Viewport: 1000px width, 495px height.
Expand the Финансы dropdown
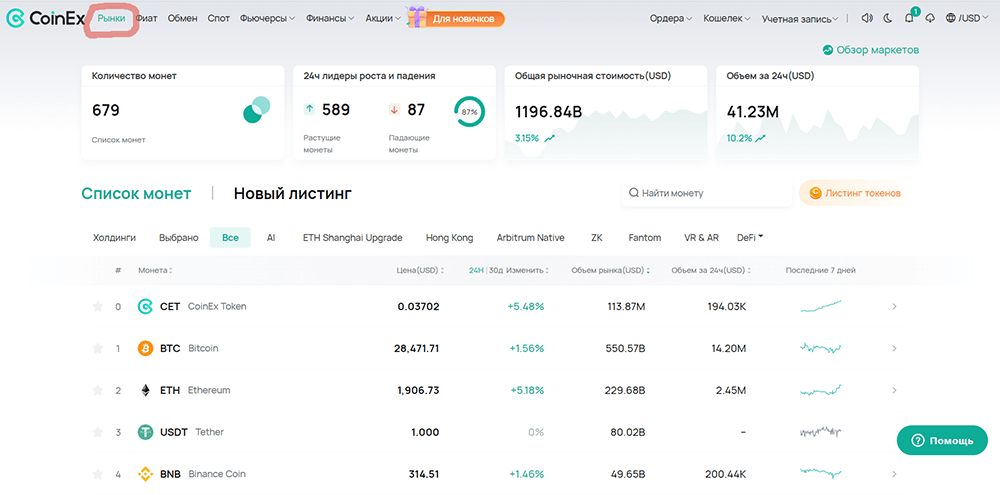(x=330, y=18)
